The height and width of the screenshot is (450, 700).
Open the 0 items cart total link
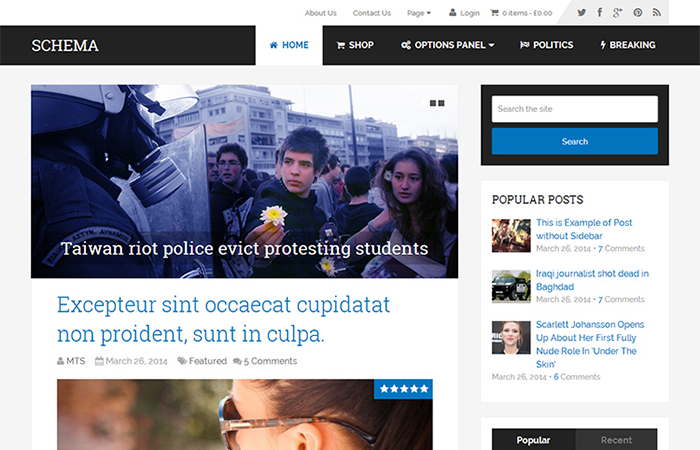click(527, 13)
